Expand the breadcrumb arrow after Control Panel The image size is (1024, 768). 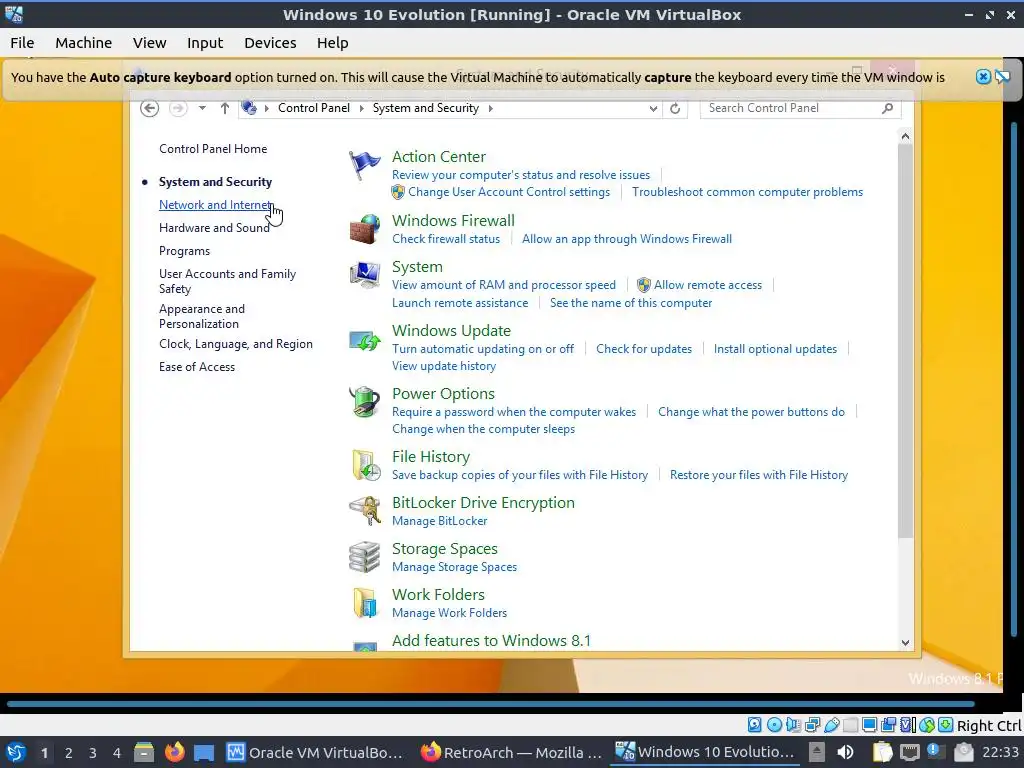361,108
